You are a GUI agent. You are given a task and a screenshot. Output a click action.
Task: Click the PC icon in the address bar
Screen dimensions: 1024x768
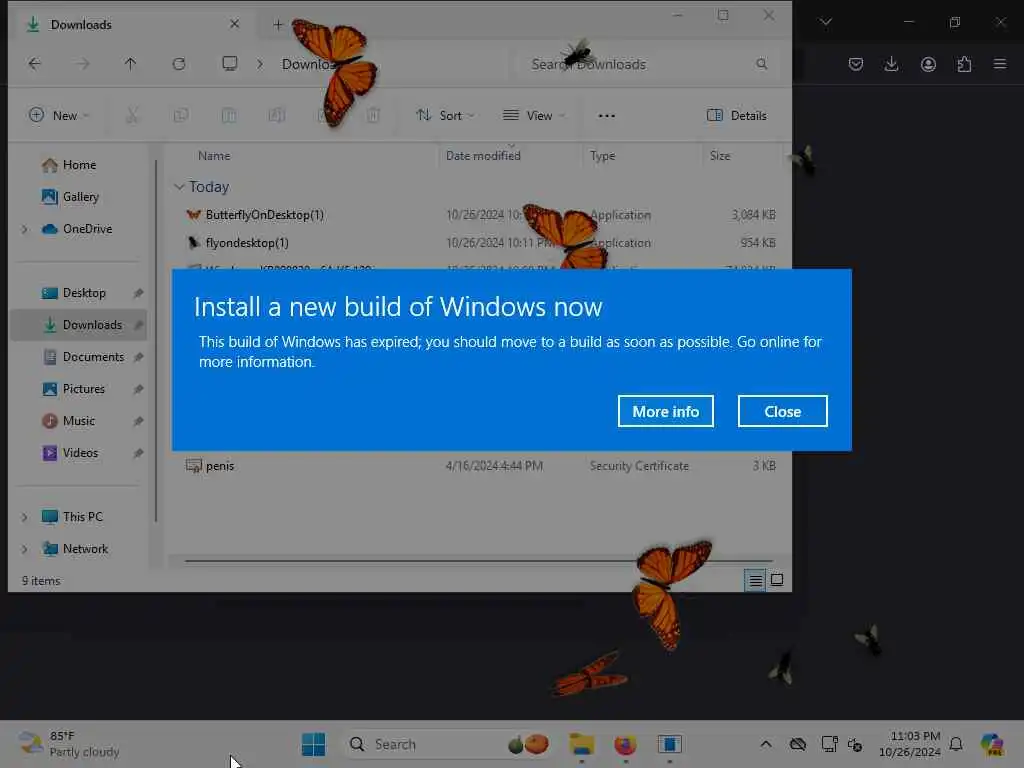(230, 64)
